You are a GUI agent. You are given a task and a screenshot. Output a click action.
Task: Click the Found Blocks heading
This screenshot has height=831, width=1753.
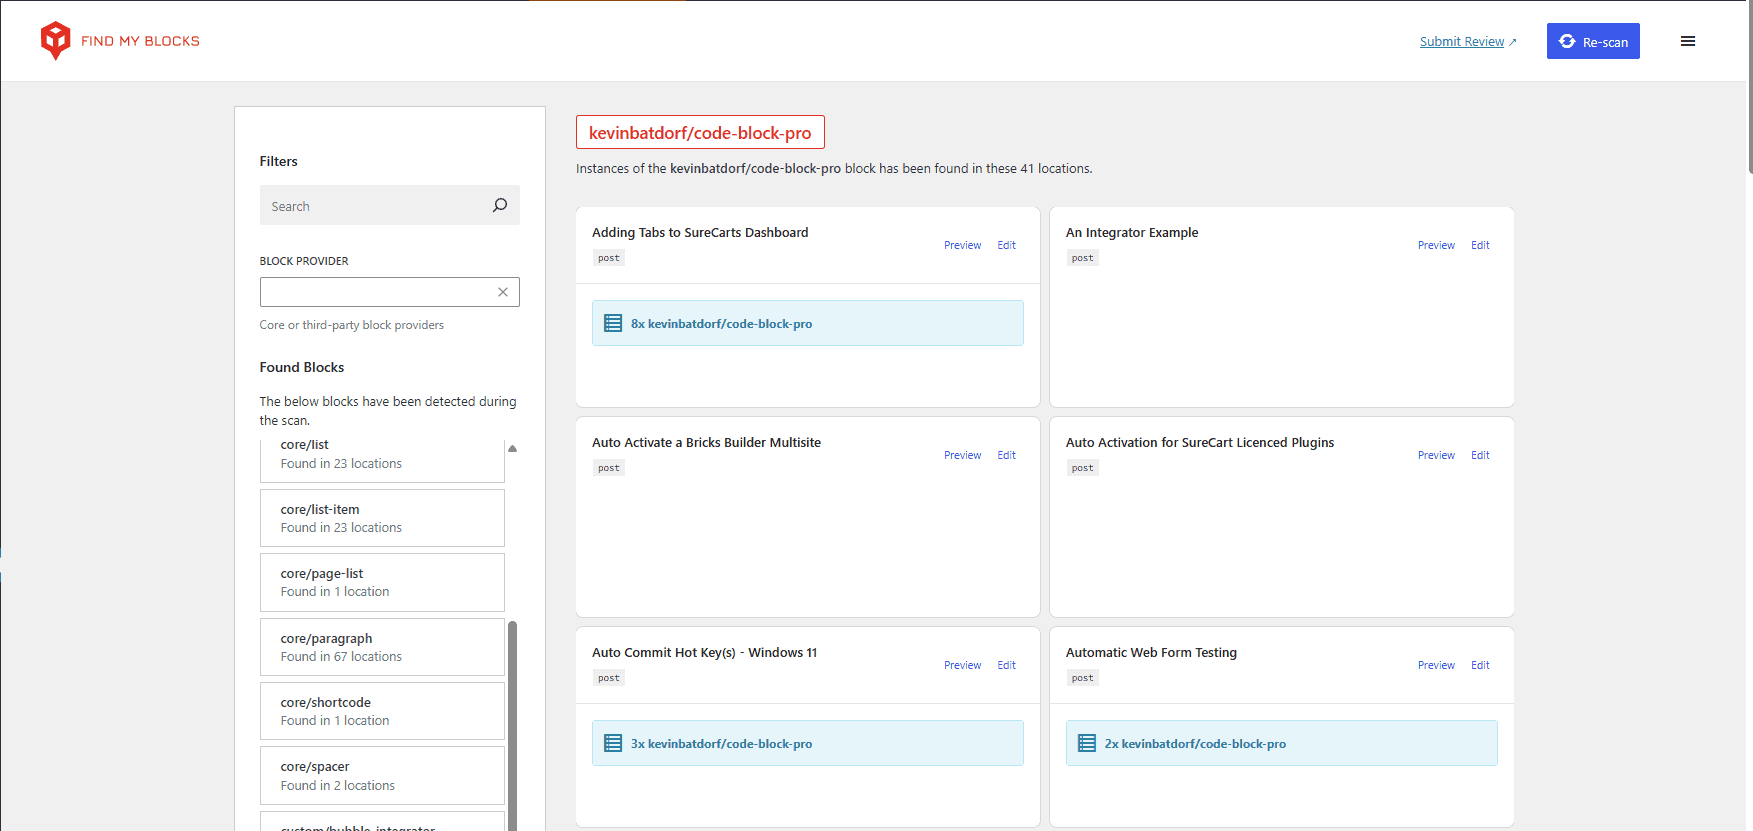tap(302, 367)
